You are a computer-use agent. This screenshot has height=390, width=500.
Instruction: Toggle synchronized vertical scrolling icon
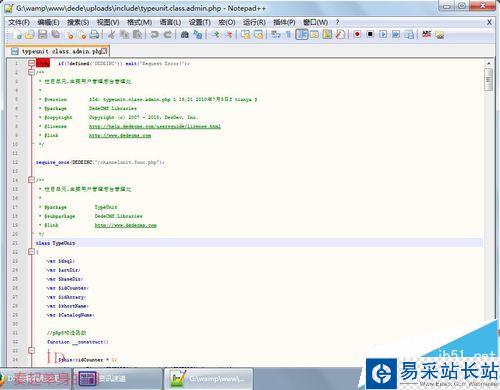[246, 34]
